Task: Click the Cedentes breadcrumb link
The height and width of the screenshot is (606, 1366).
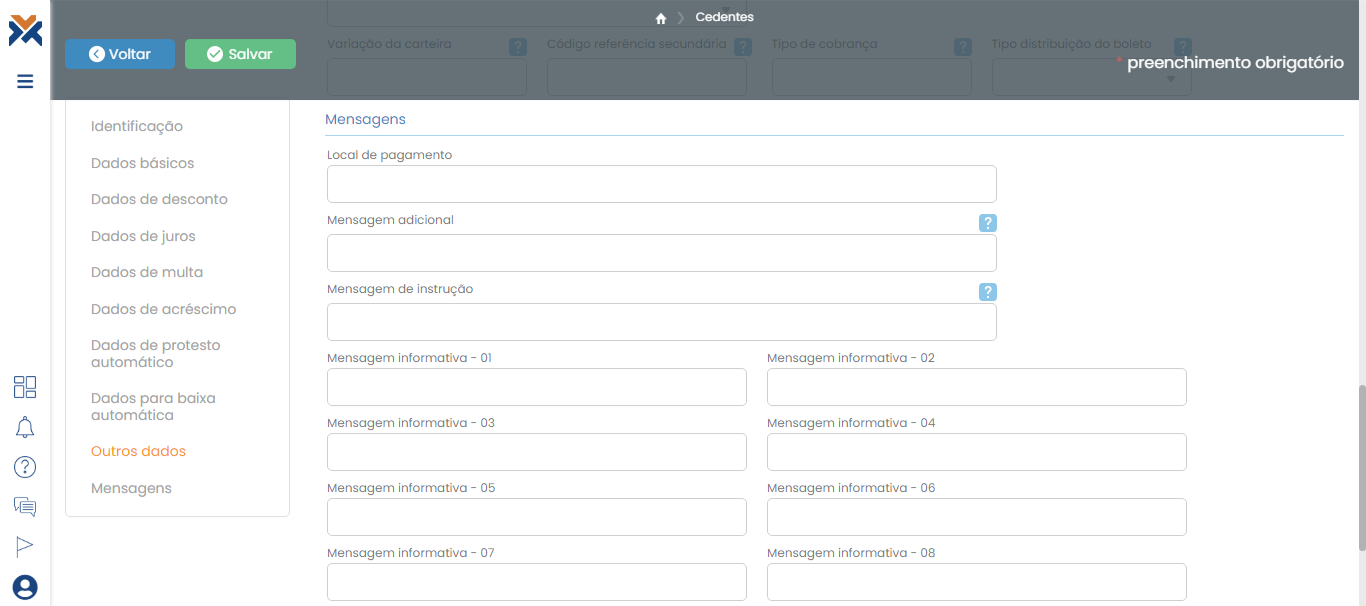Action: 724,17
